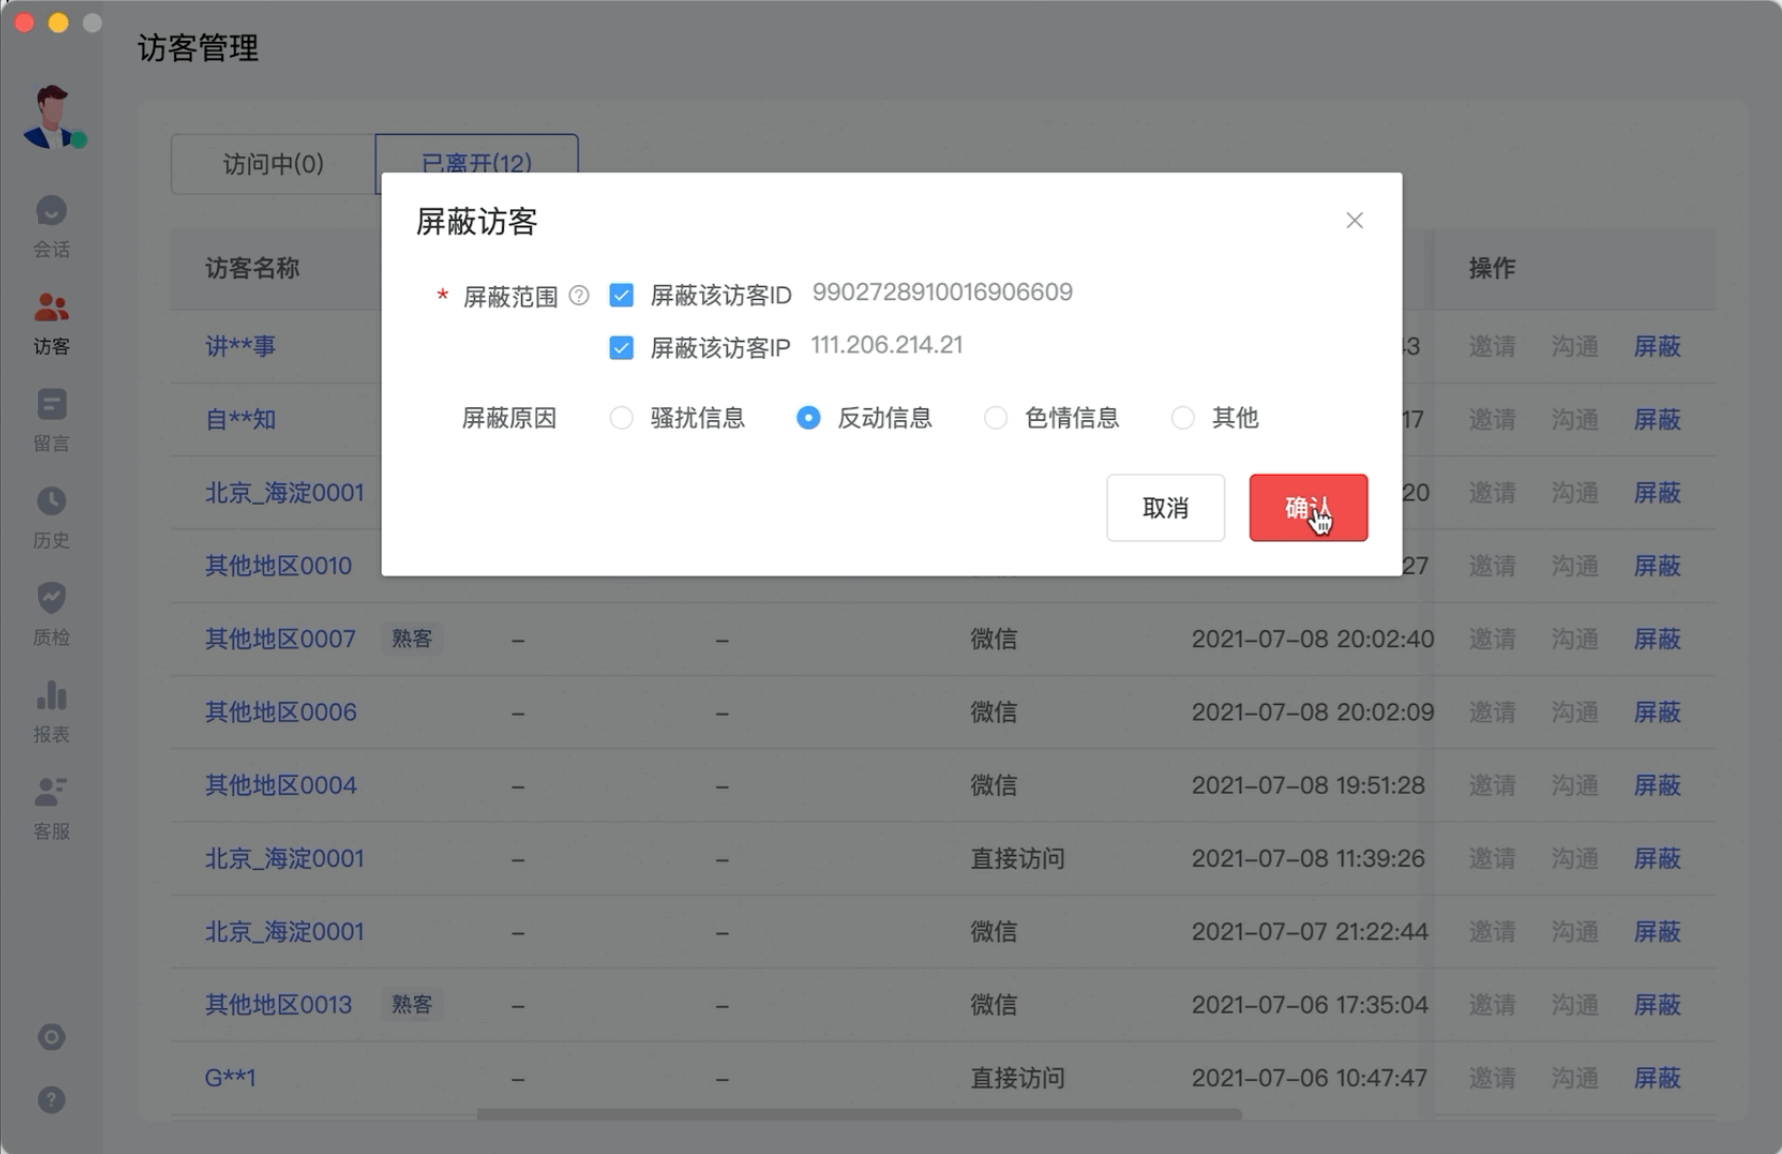
Task: Open visitor 其他地区0010 link
Action: [x=278, y=566]
